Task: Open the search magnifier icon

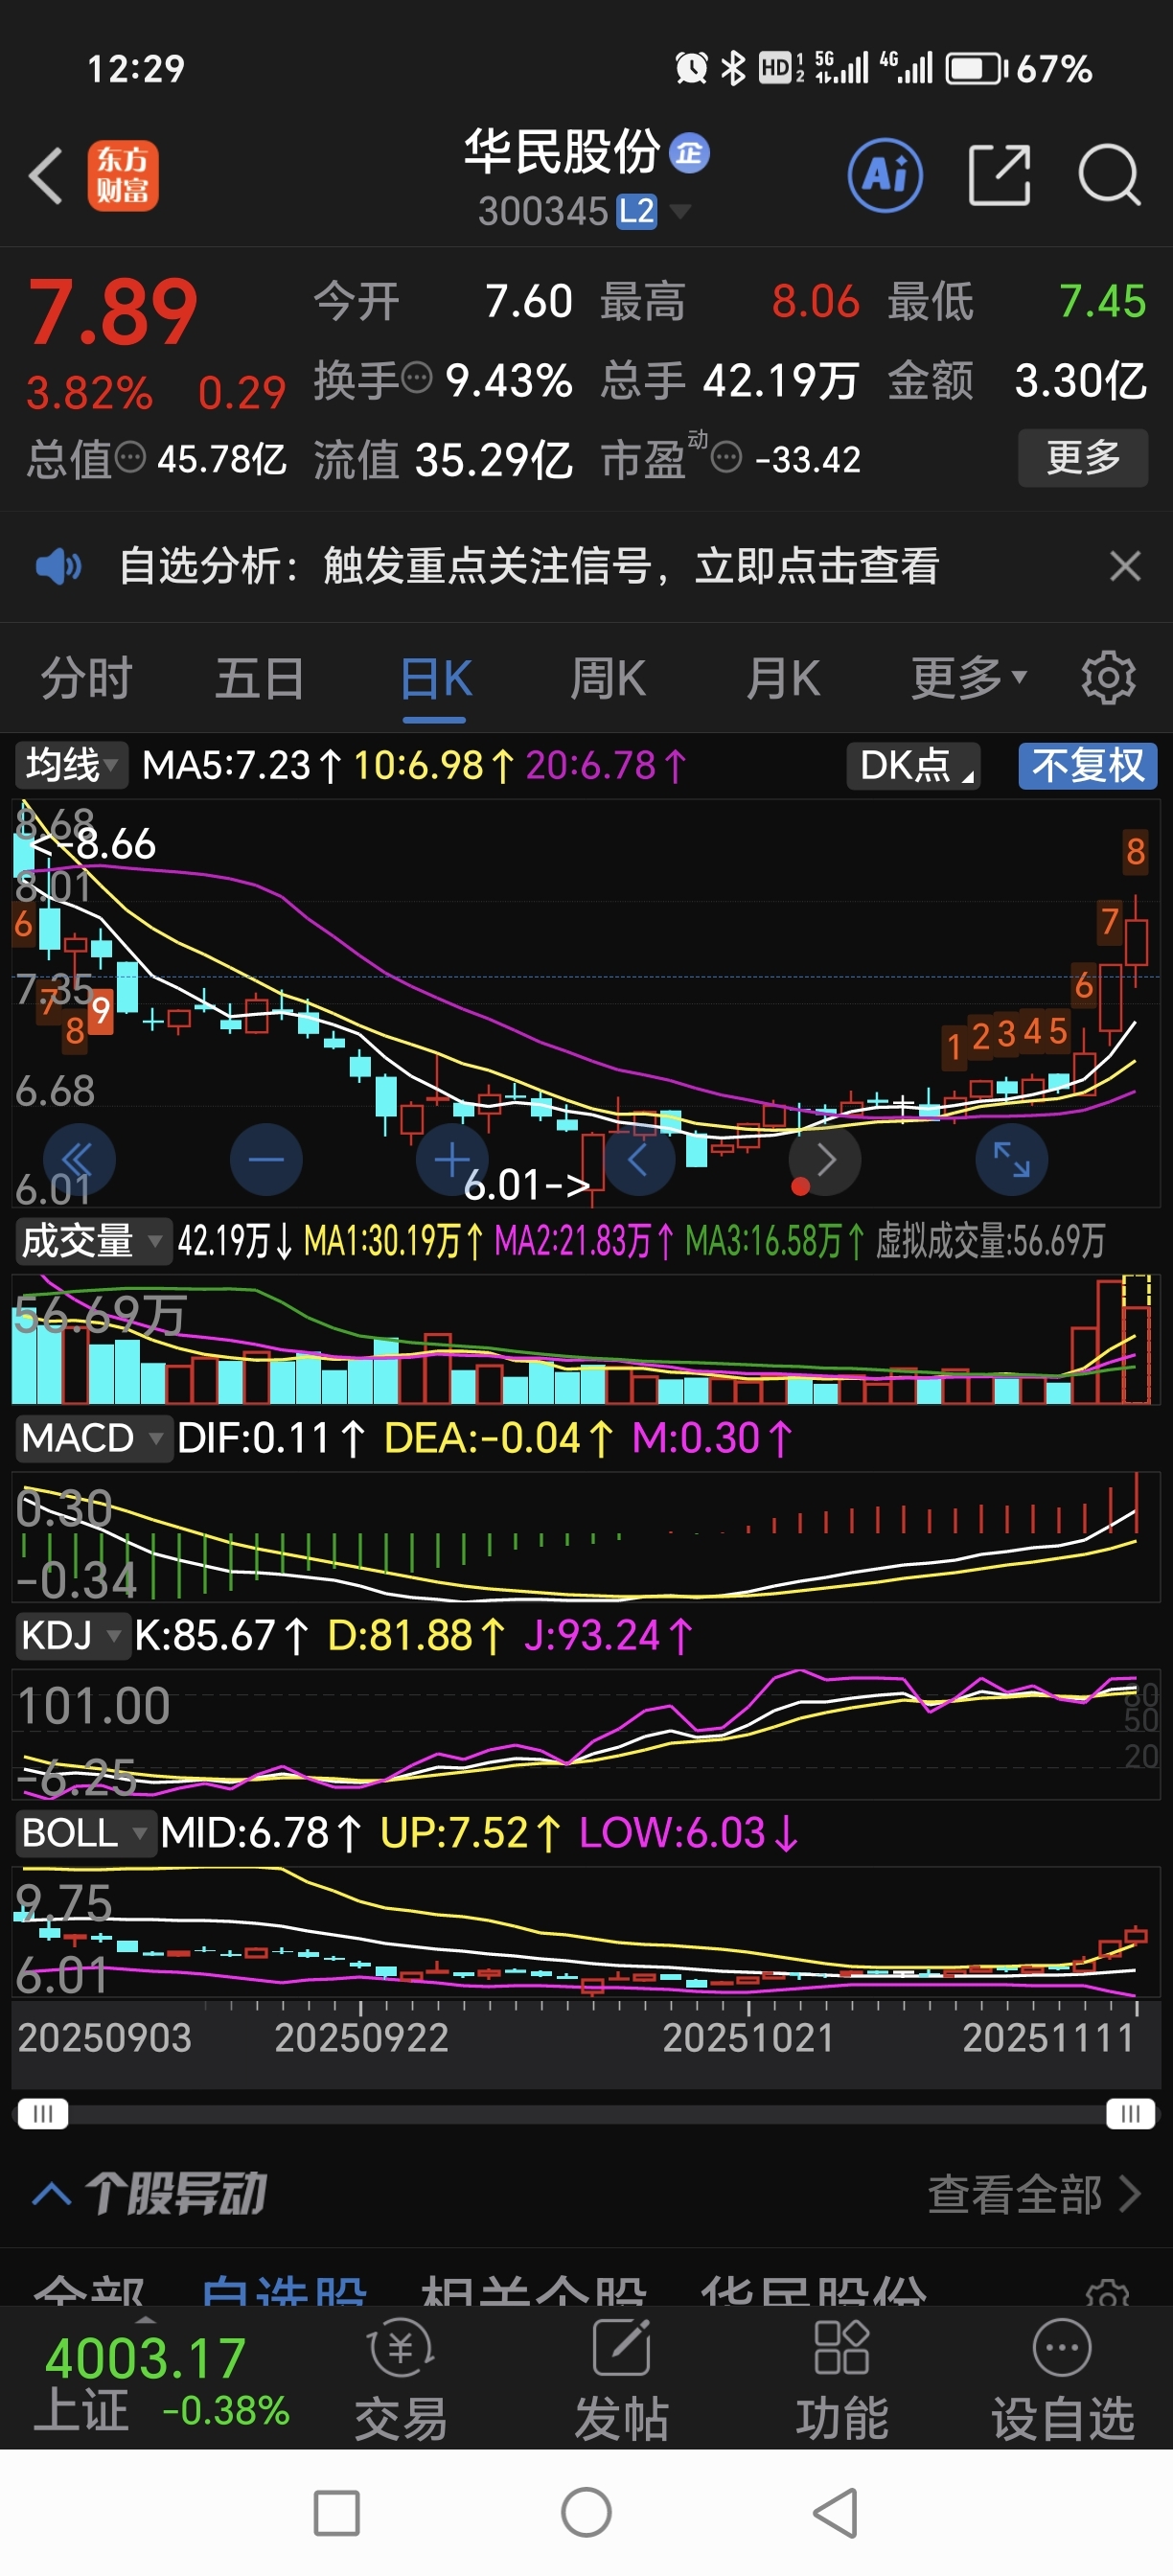Action: click(x=1109, y=176)
